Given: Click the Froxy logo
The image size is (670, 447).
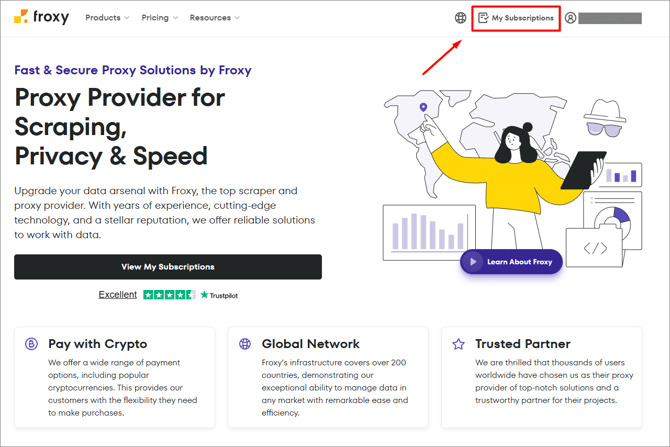Looking at the screenshot, I should pos(41,17).
